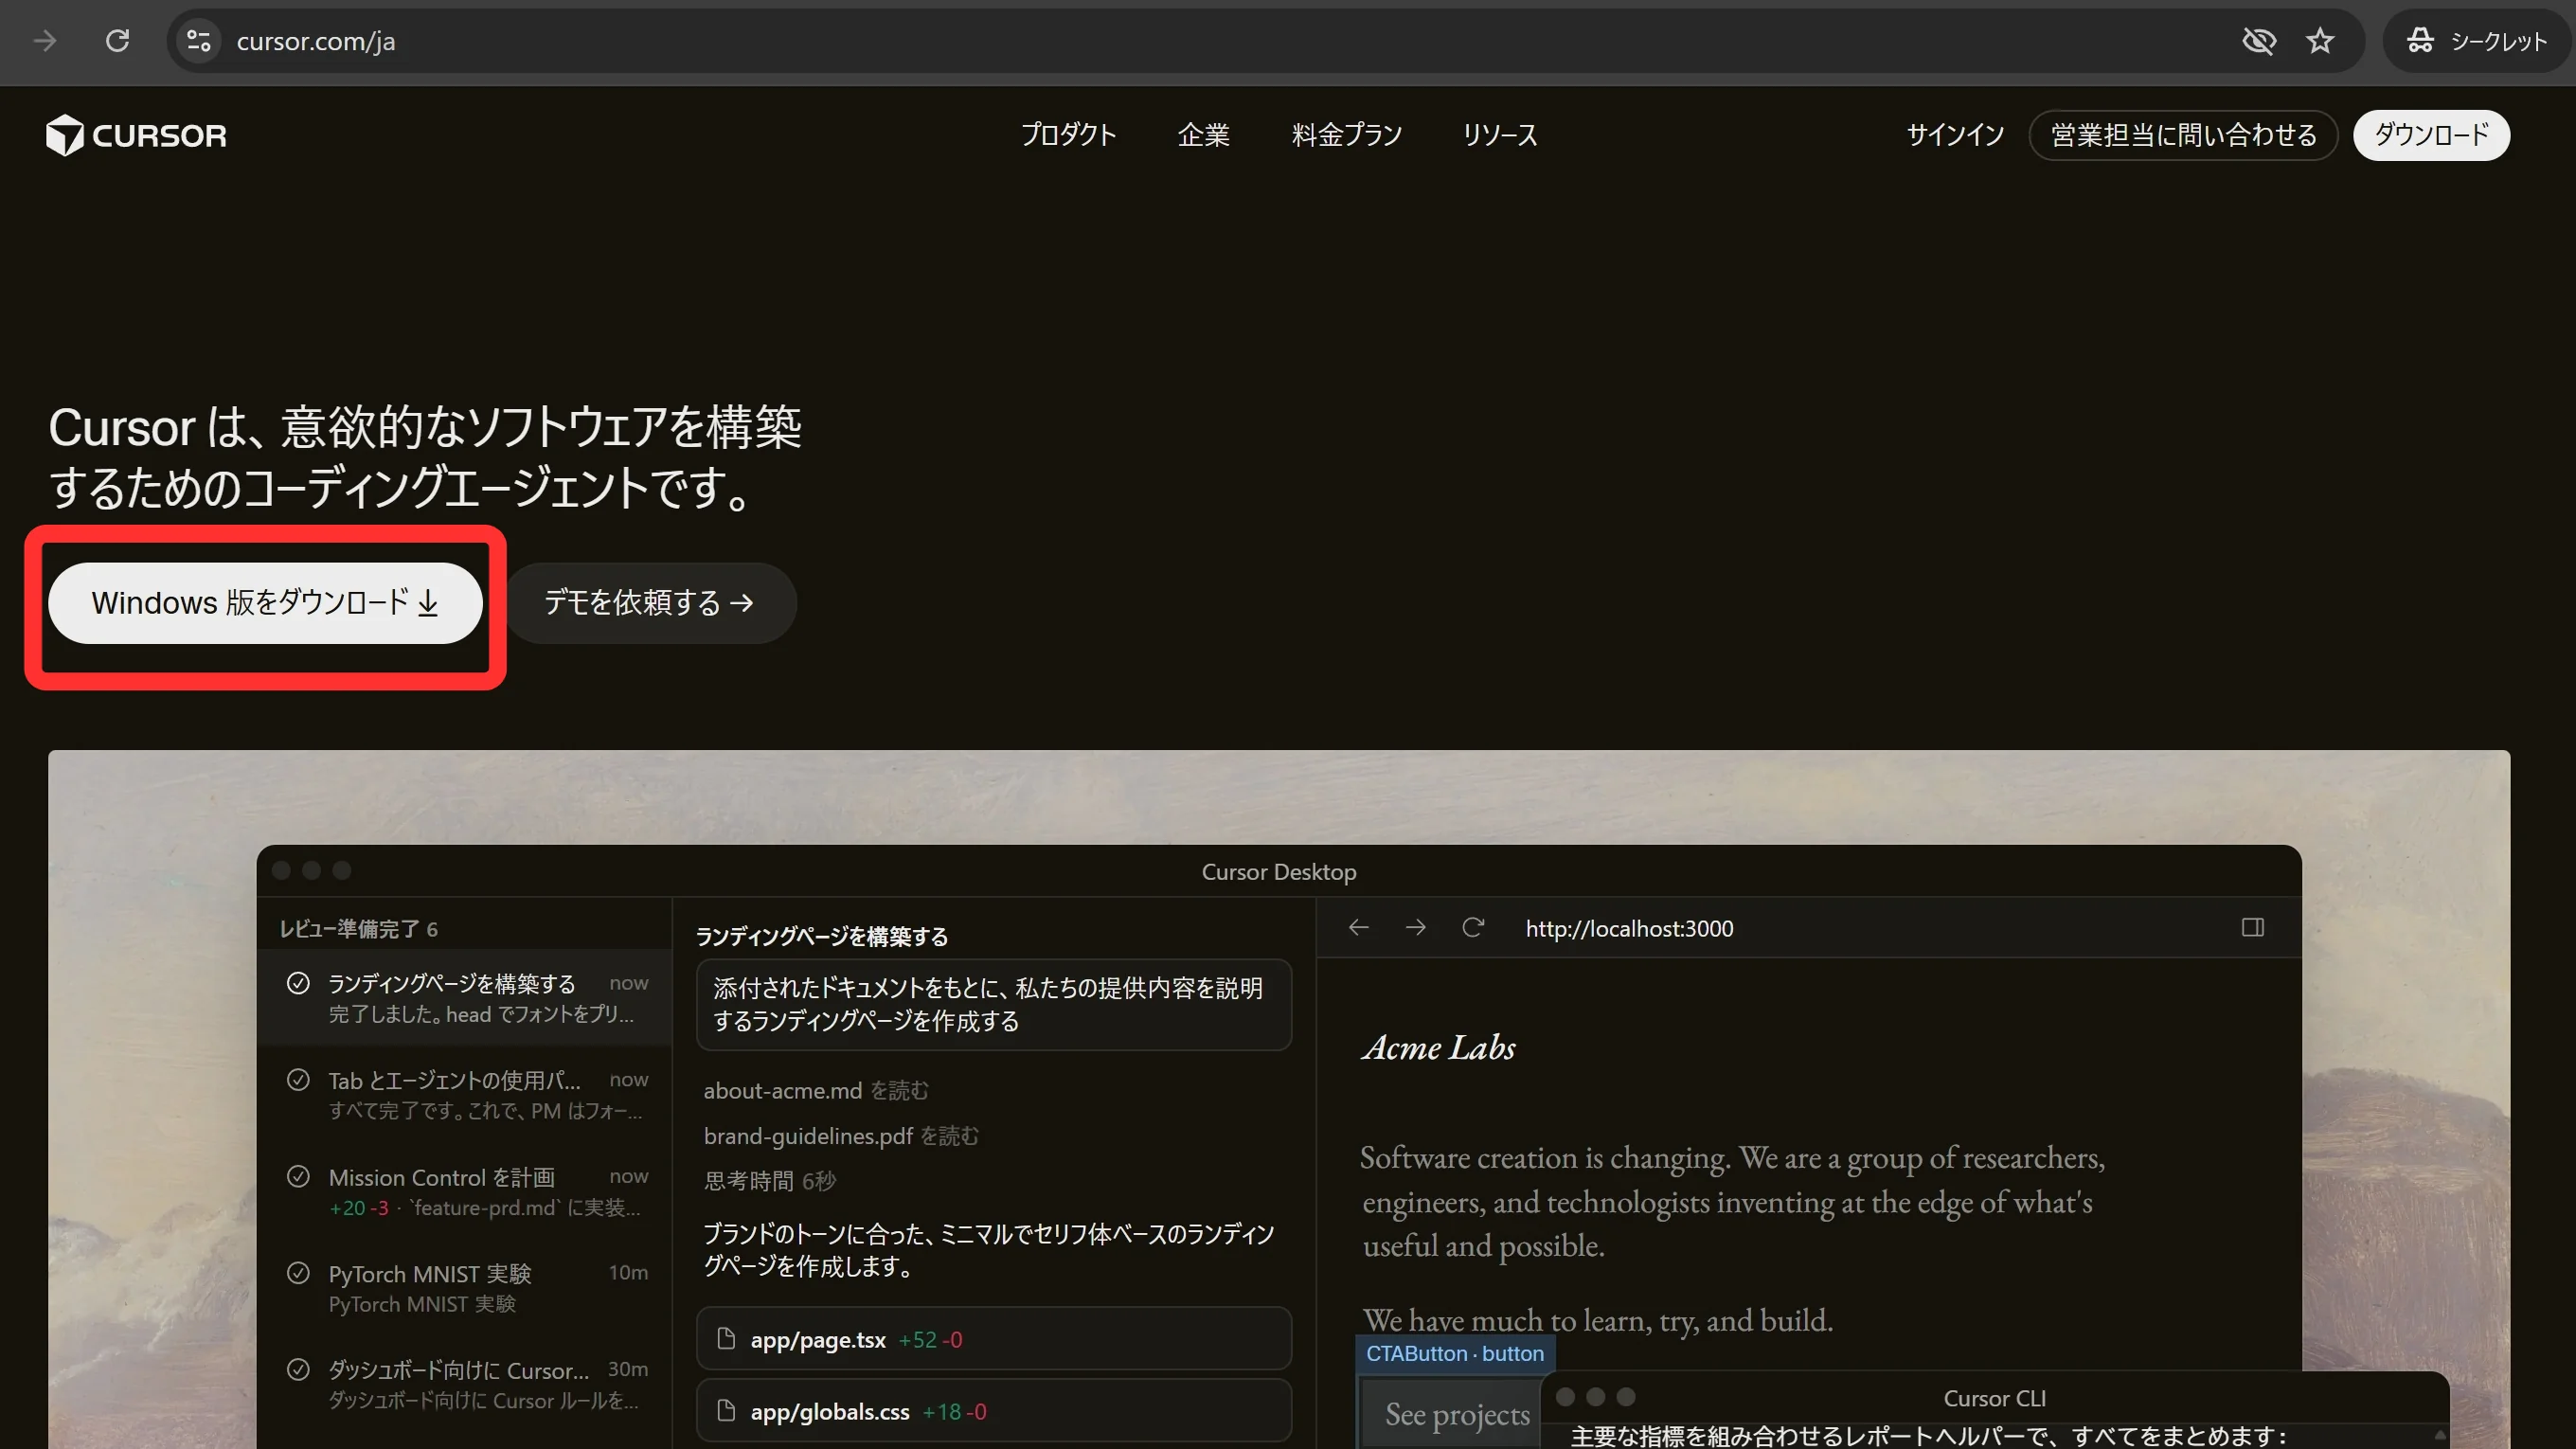Select PyTorch MNIST 実験 task row

(x=465, y=1288)
